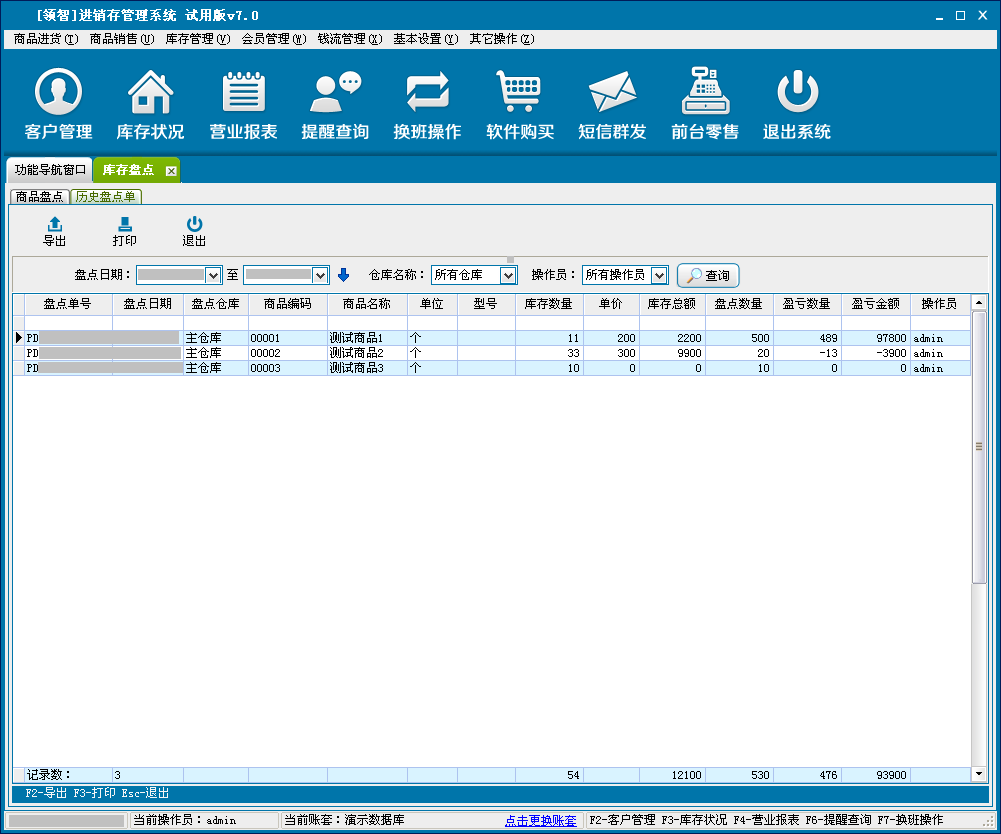Click the 查询 search button
The image size is (1001, 834).
click(708, 275)
